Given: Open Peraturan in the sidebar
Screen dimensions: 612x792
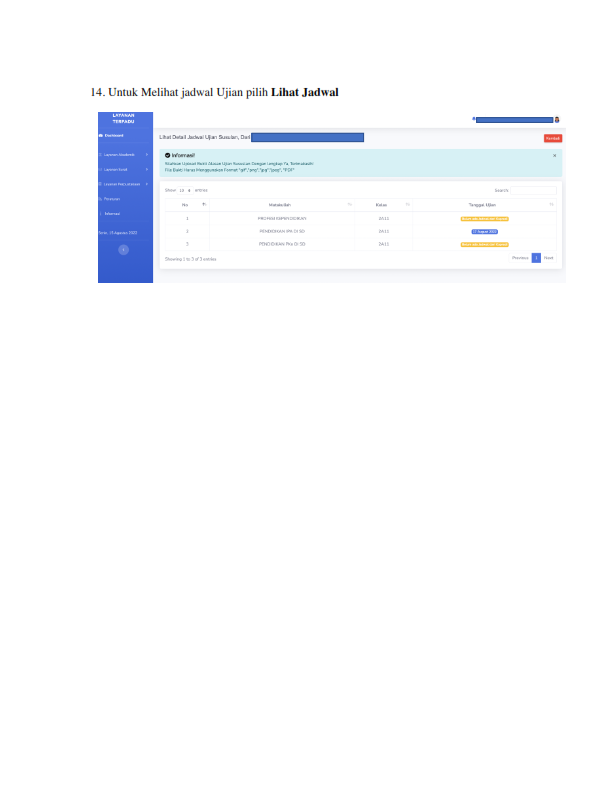Looking at the screenshot, I should 112,199.
